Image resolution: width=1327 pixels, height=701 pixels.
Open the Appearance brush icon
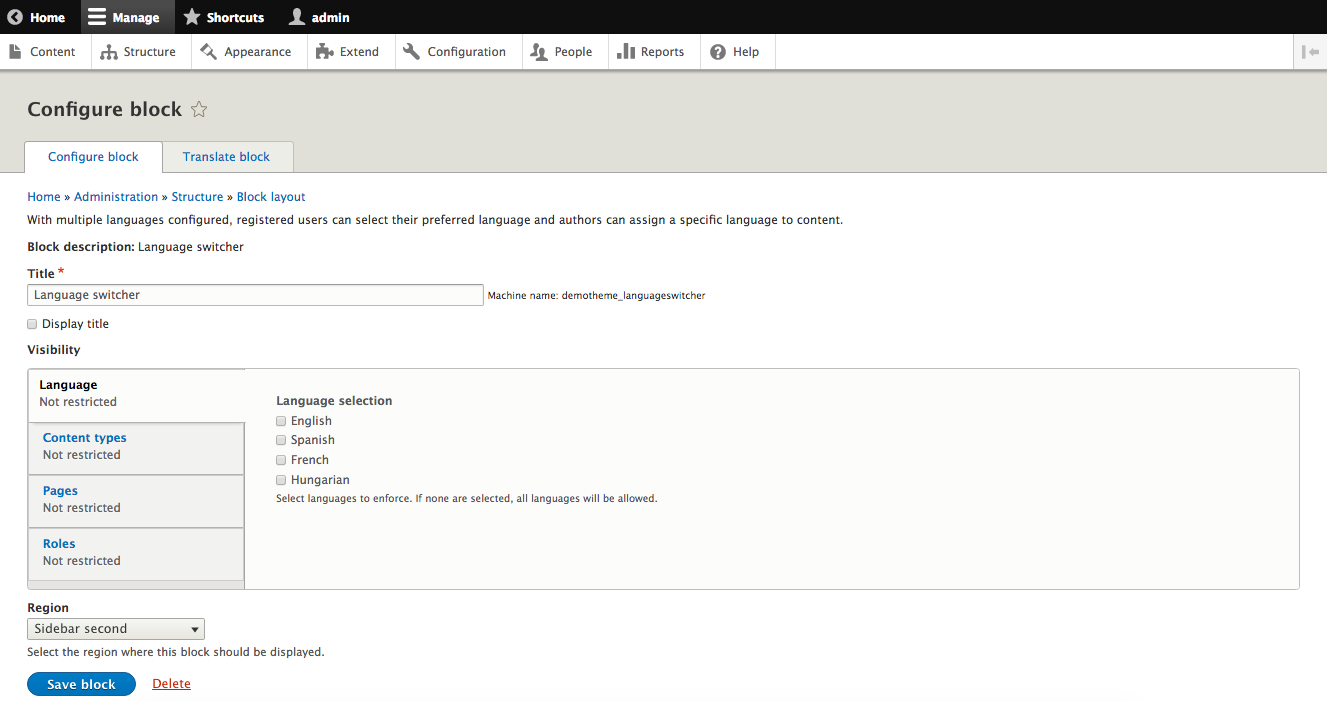209,52
